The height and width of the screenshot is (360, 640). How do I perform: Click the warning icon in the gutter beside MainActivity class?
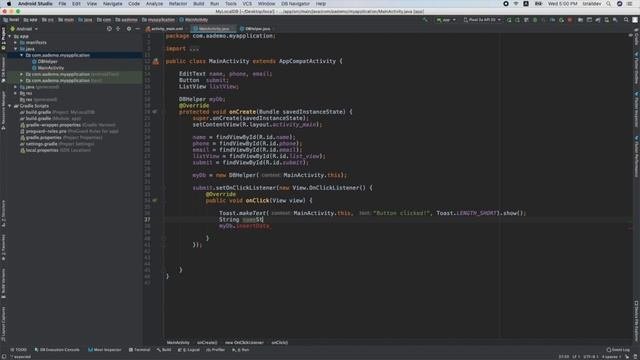(156, 62)
